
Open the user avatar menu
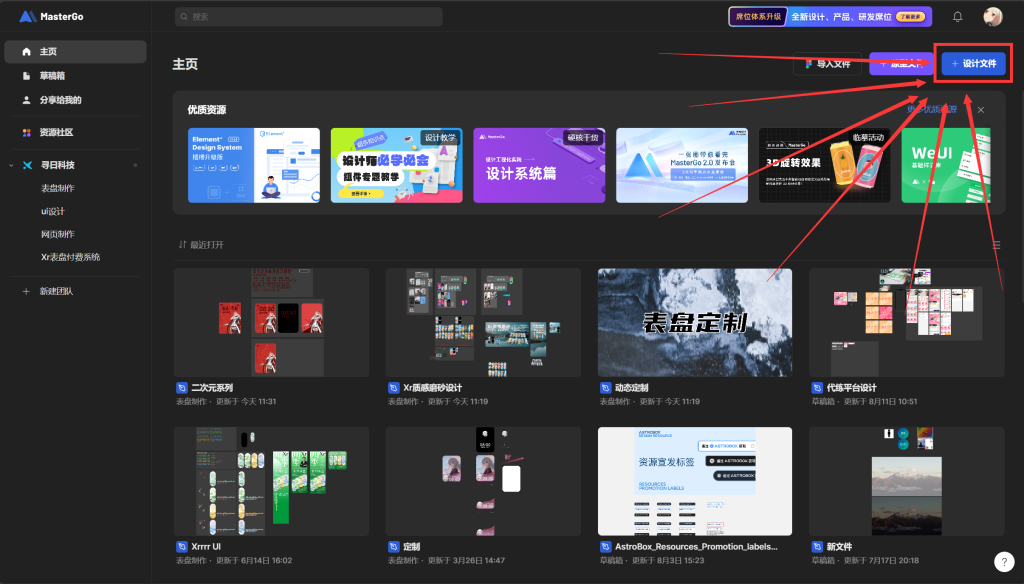tap(992, 17)
